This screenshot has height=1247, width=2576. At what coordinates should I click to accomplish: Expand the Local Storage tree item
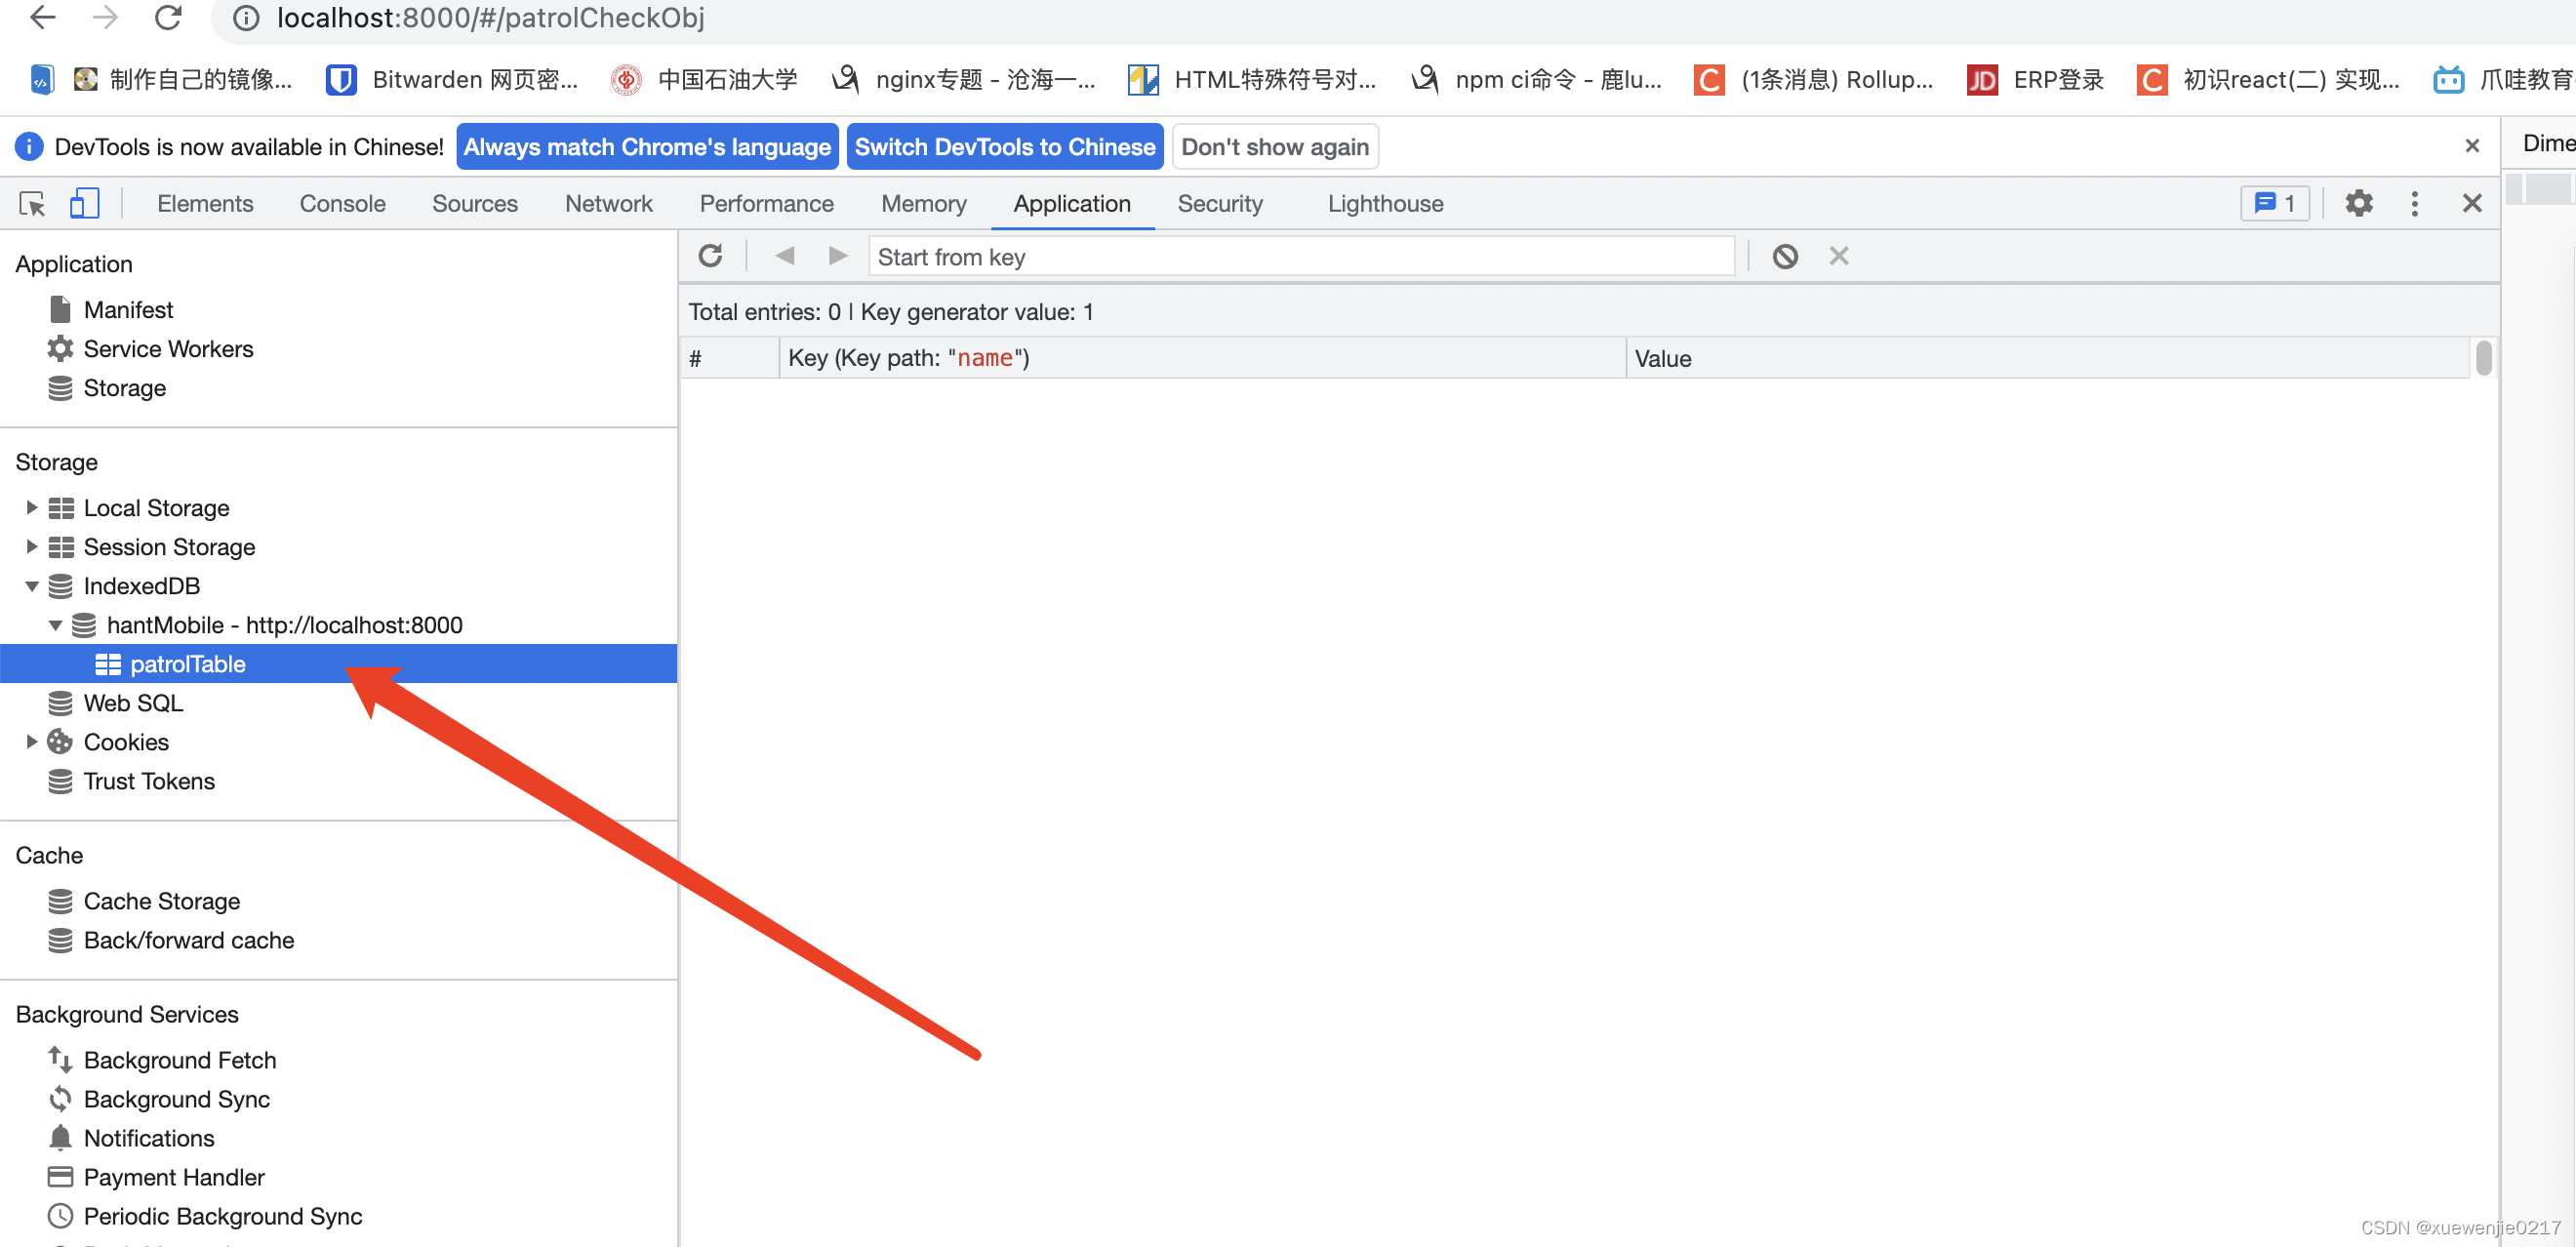click(x=31, y=507)
